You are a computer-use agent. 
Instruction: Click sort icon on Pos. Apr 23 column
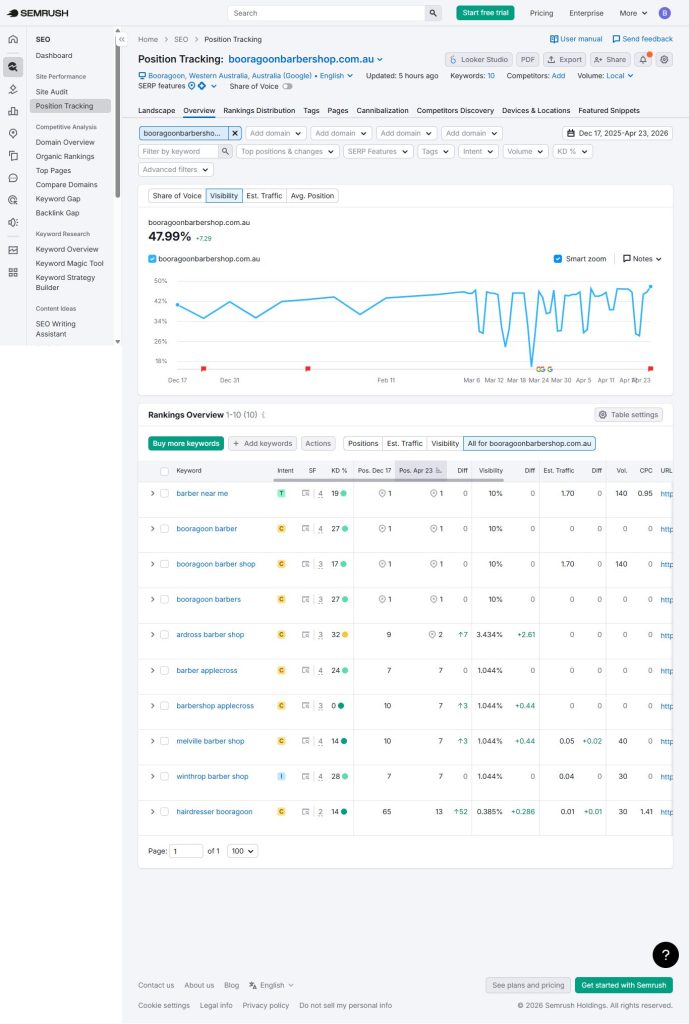point(438,470)
